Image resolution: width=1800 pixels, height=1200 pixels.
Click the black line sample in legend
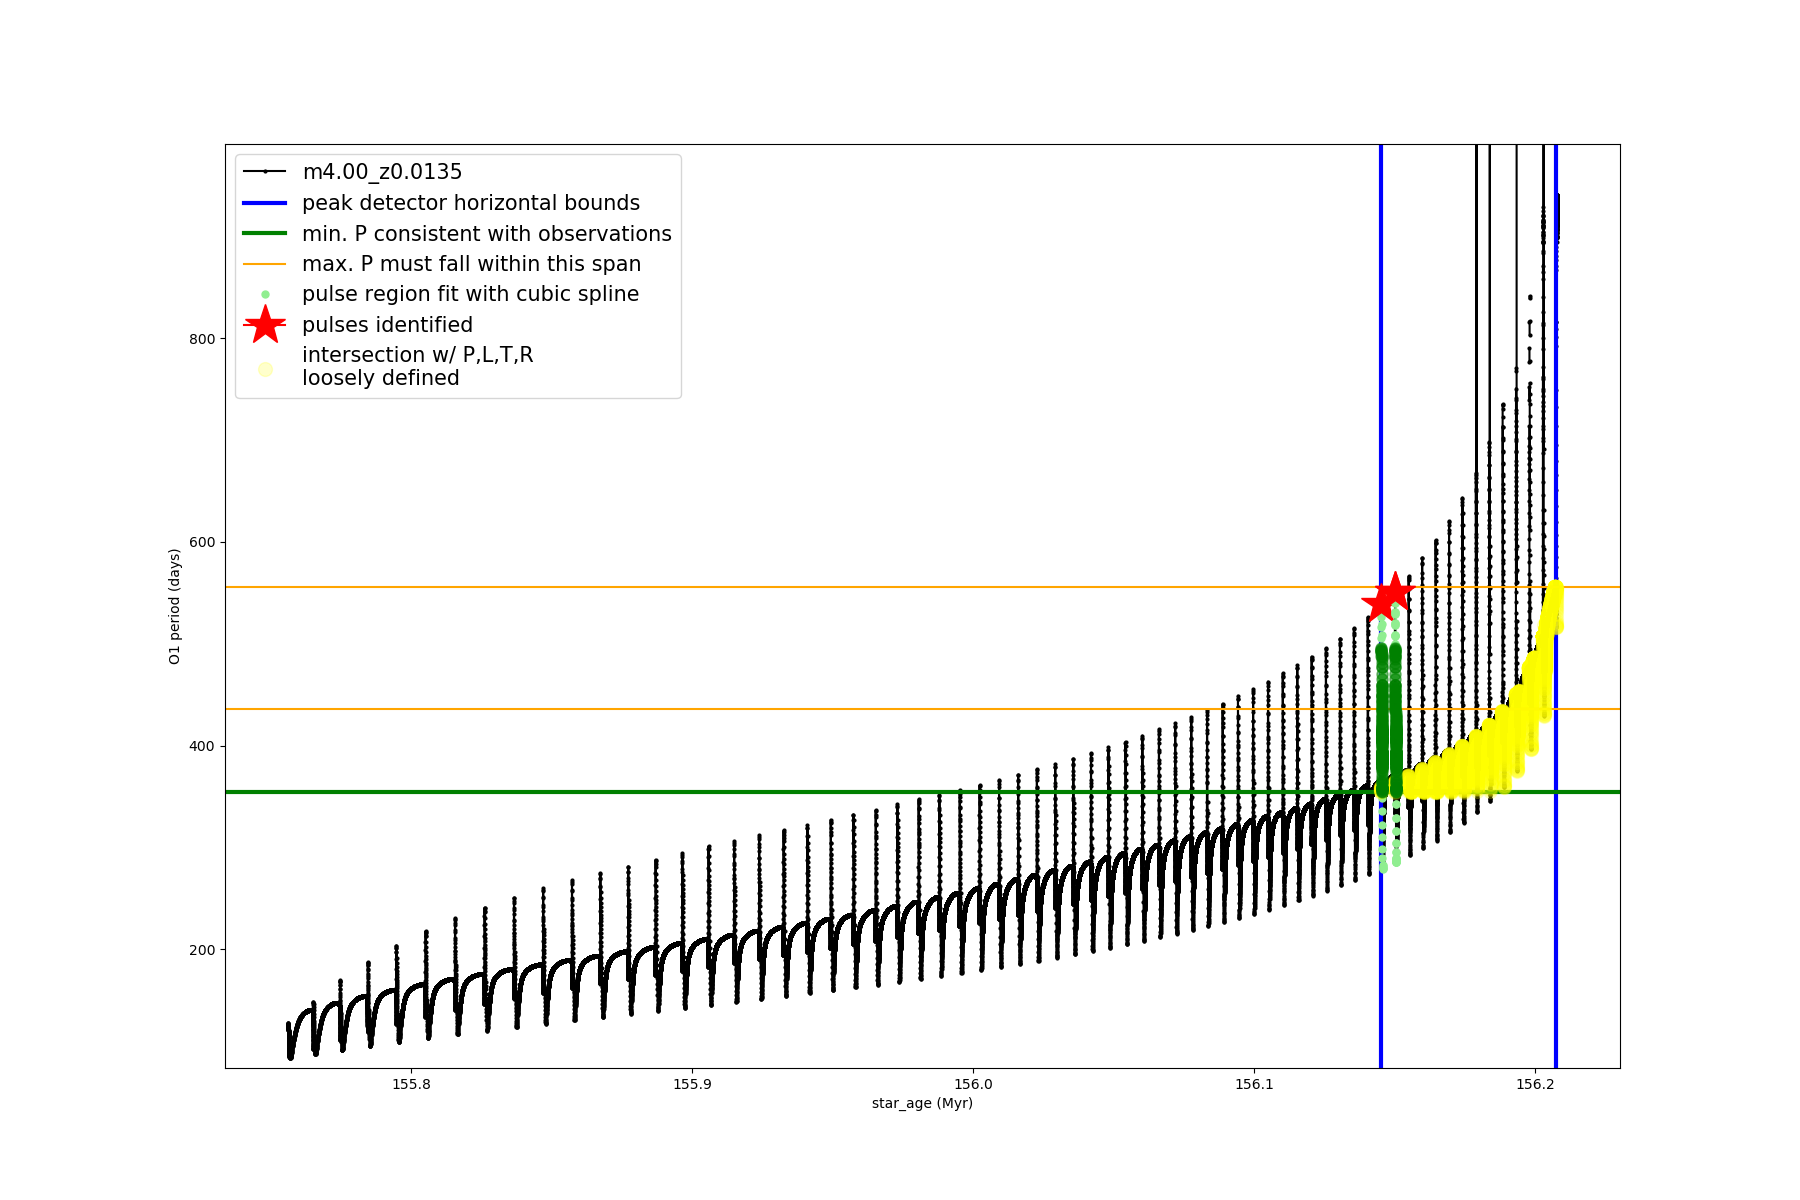(x=265, y=172)
